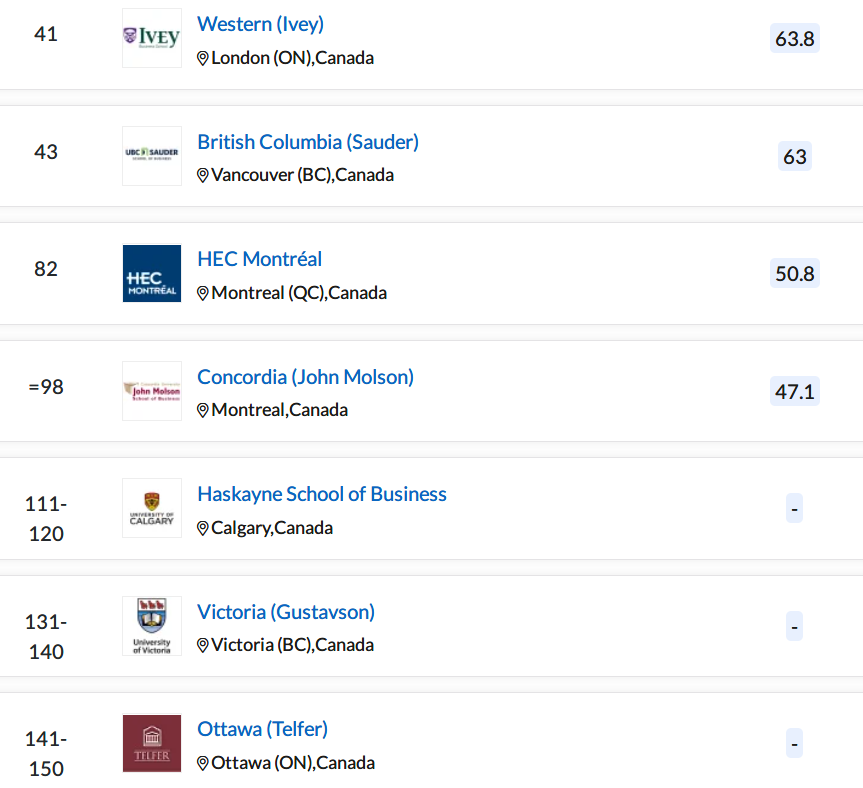The width and height of the screenshot is (863, 788).
Task: Click the University of Victoria crest logo
Action: point(152,626)
